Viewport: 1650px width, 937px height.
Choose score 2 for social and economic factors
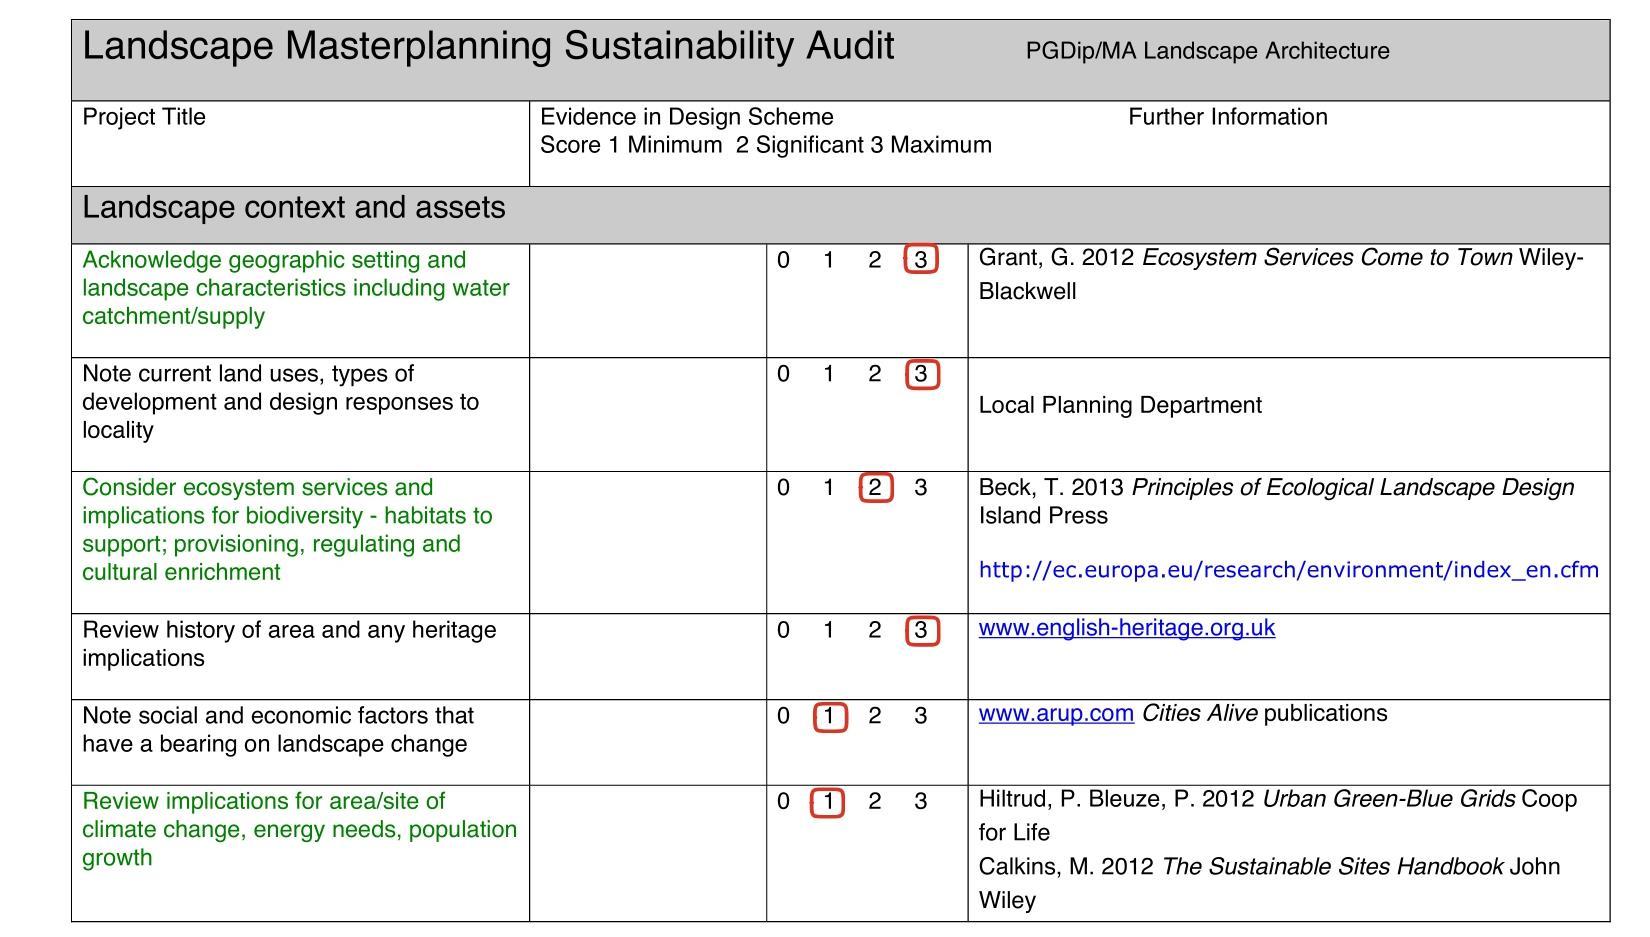(875, 716)
